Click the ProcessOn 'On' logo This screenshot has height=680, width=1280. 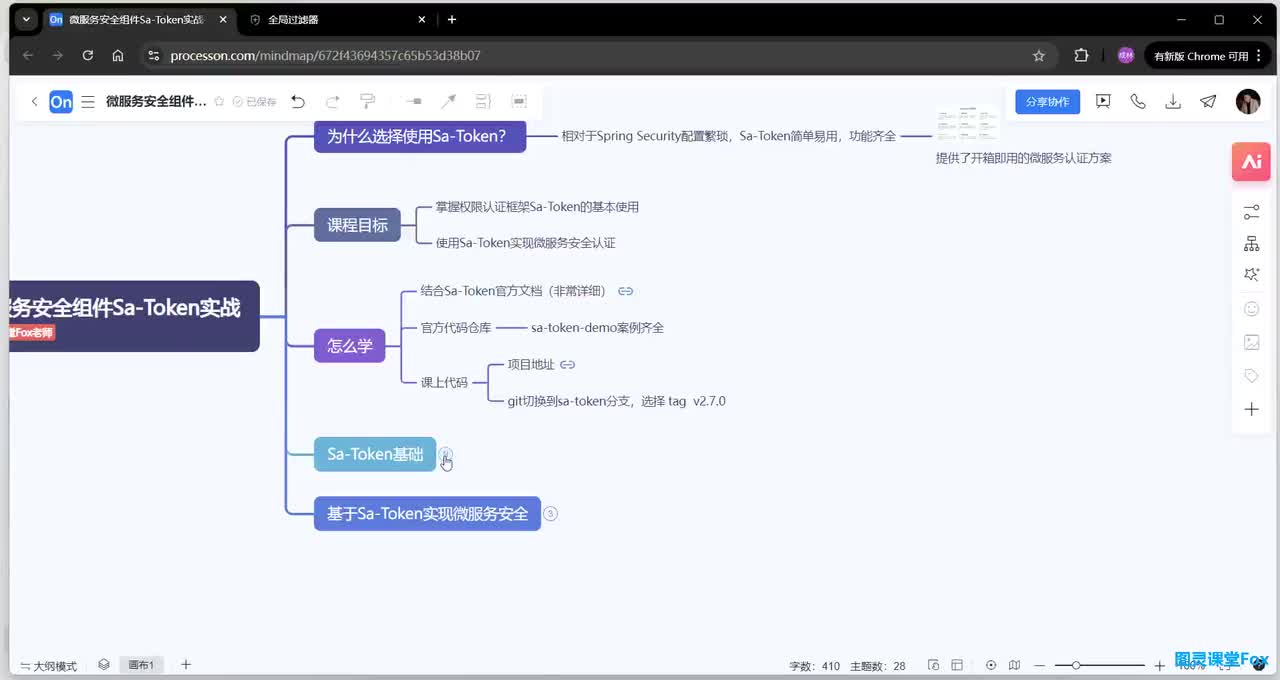61,101
